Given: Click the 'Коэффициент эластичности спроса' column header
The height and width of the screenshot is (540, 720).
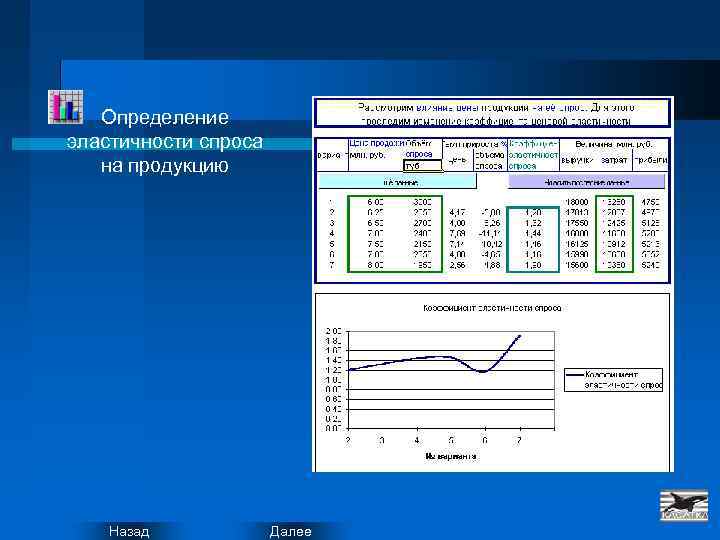Looking at the screenshot, I should pos(533,155).
